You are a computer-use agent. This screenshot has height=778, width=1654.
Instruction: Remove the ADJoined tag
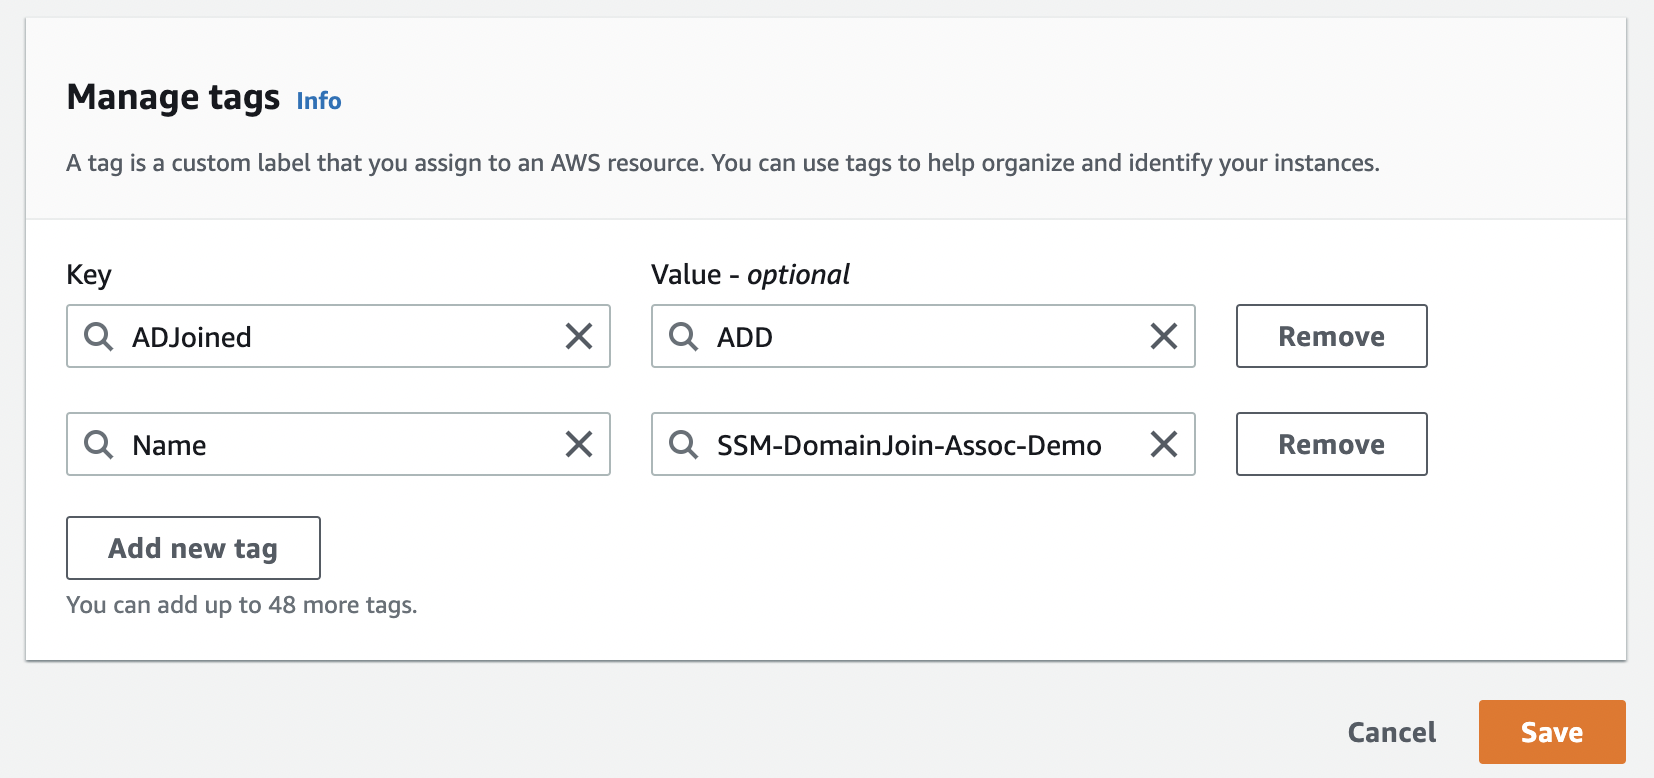click(x=1331, y=337)
